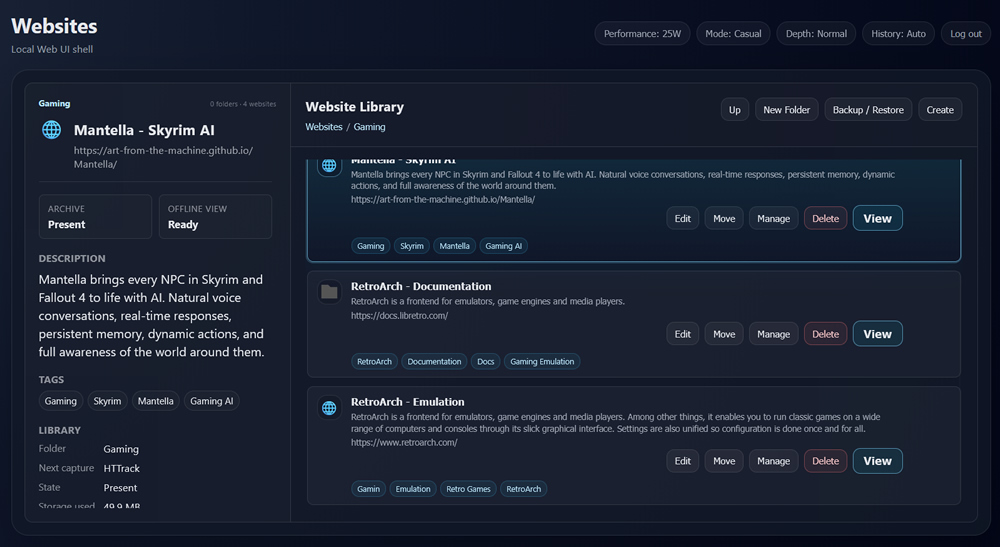Move the Mantella website entry
Viewport: 1000px width, 547px height.
[724, 219]
